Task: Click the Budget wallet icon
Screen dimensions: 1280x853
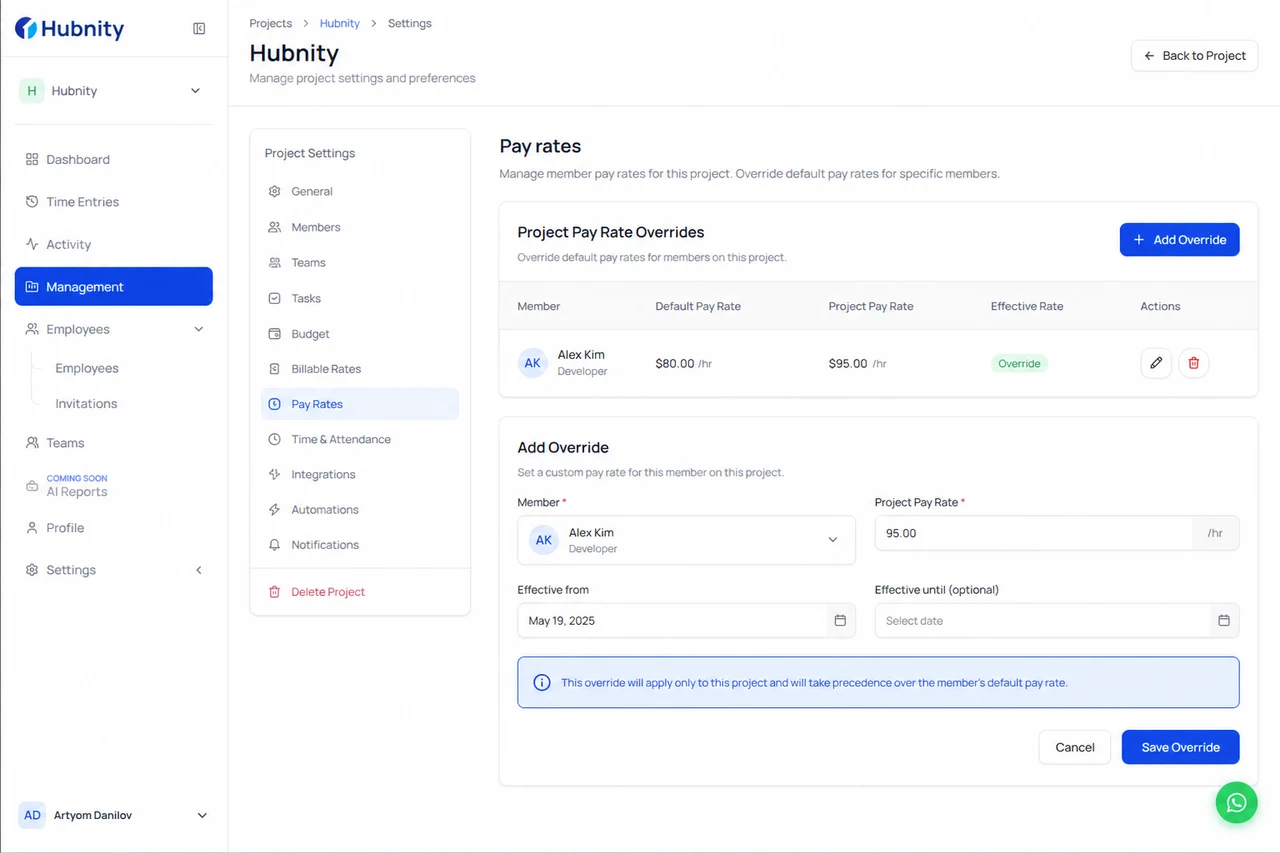Action: [x=274, y=334]
